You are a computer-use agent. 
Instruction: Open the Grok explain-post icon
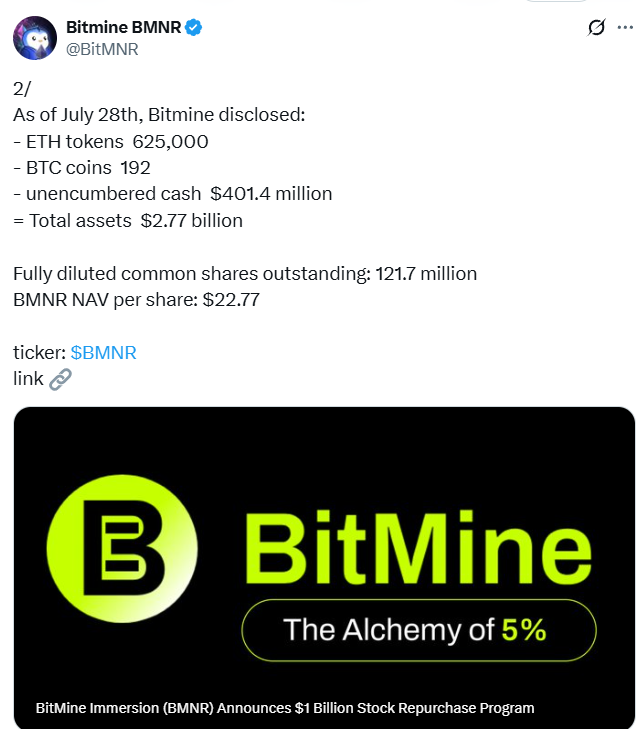597,27
